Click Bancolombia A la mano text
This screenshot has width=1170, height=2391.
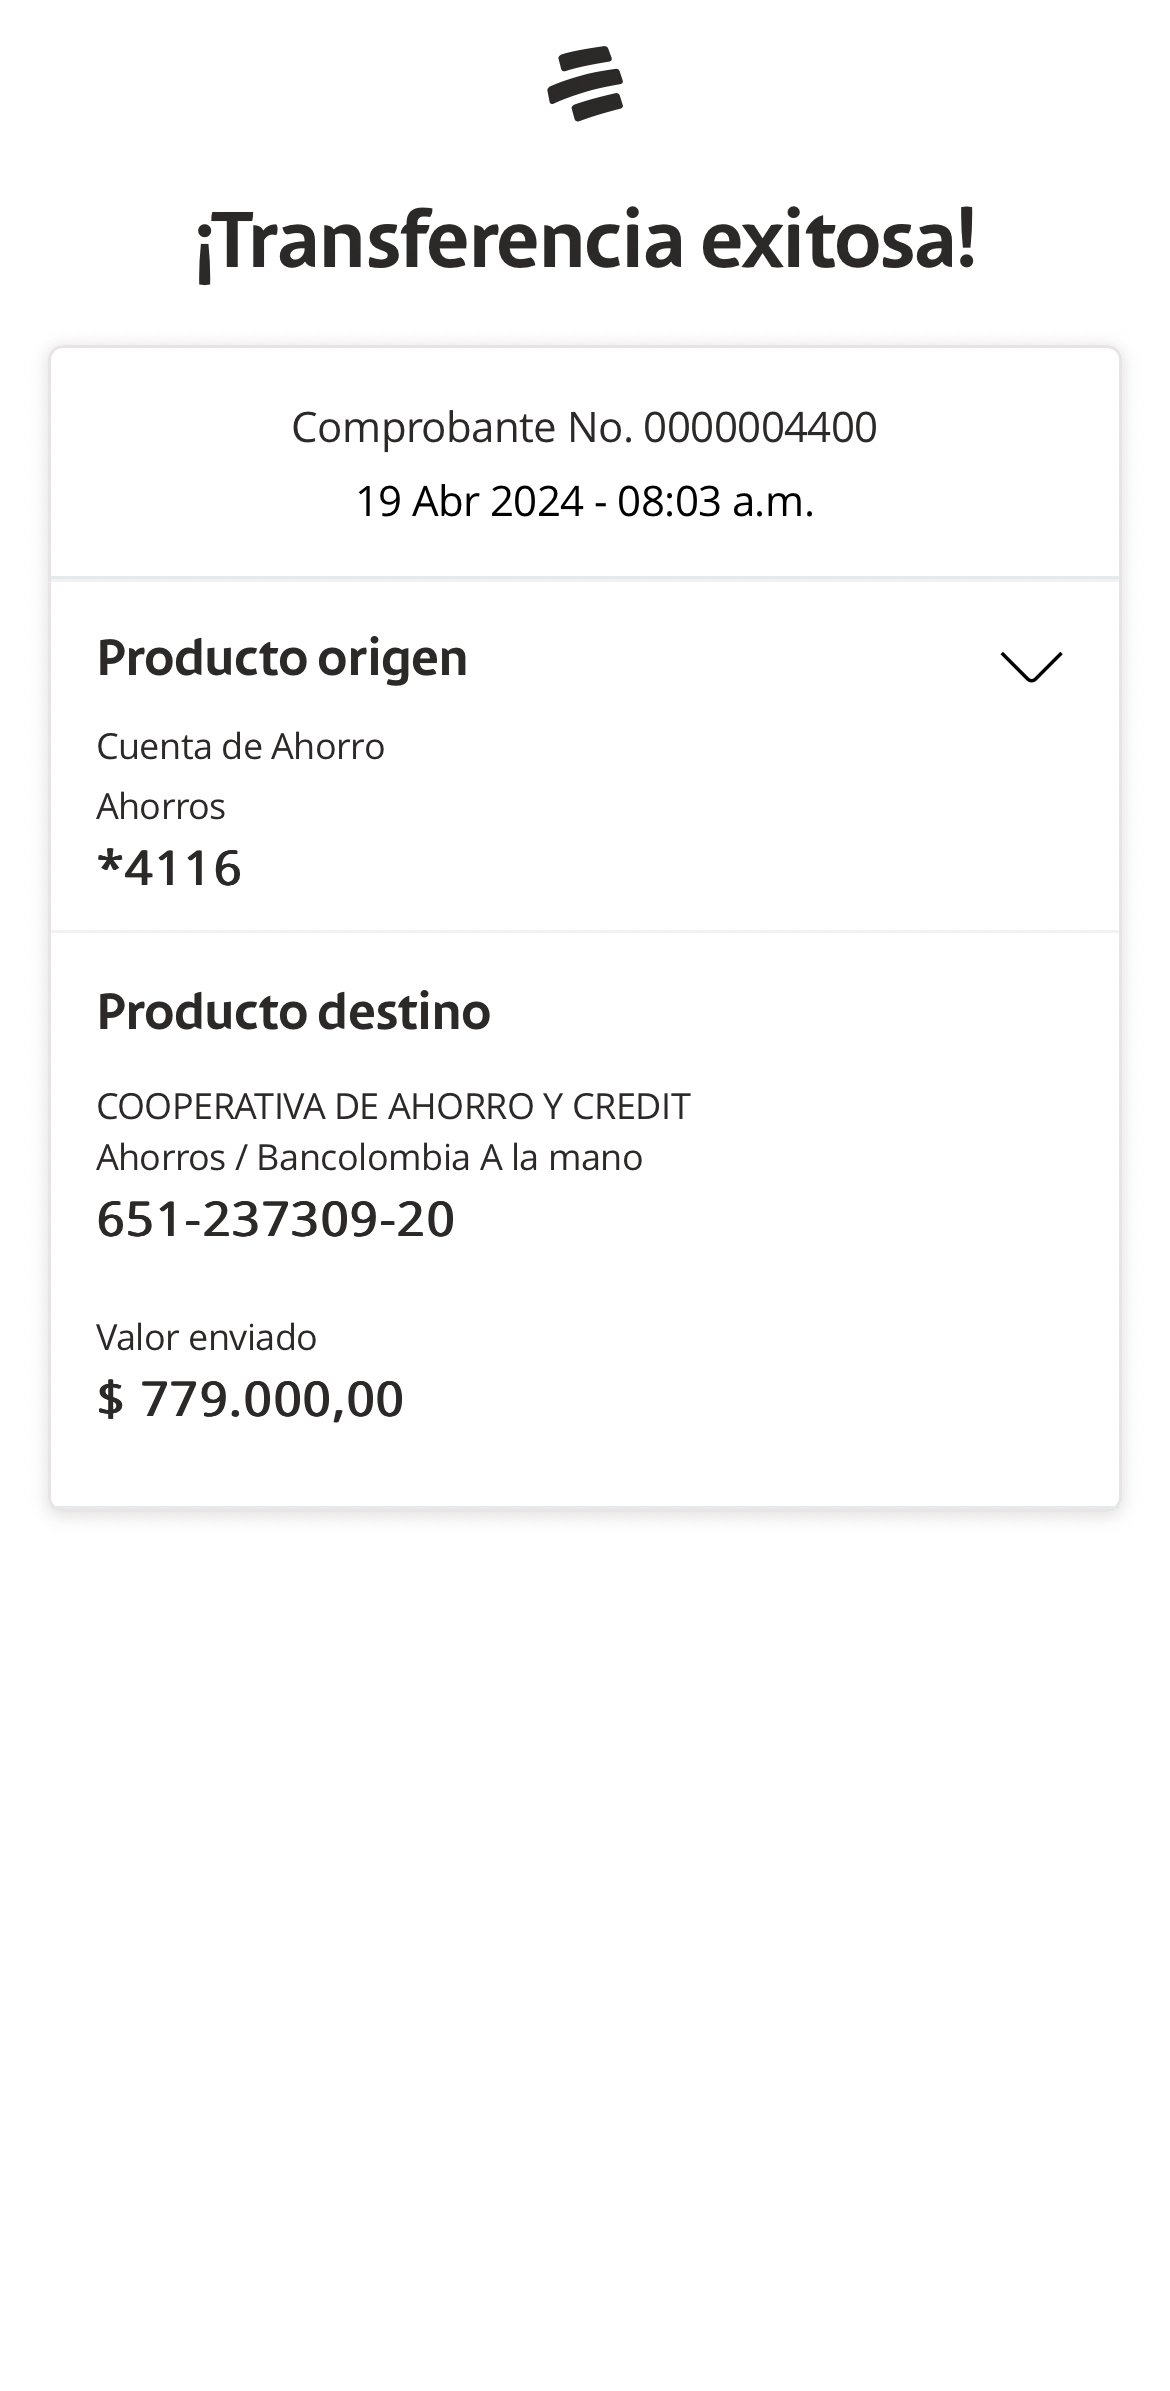[449, 1158]
